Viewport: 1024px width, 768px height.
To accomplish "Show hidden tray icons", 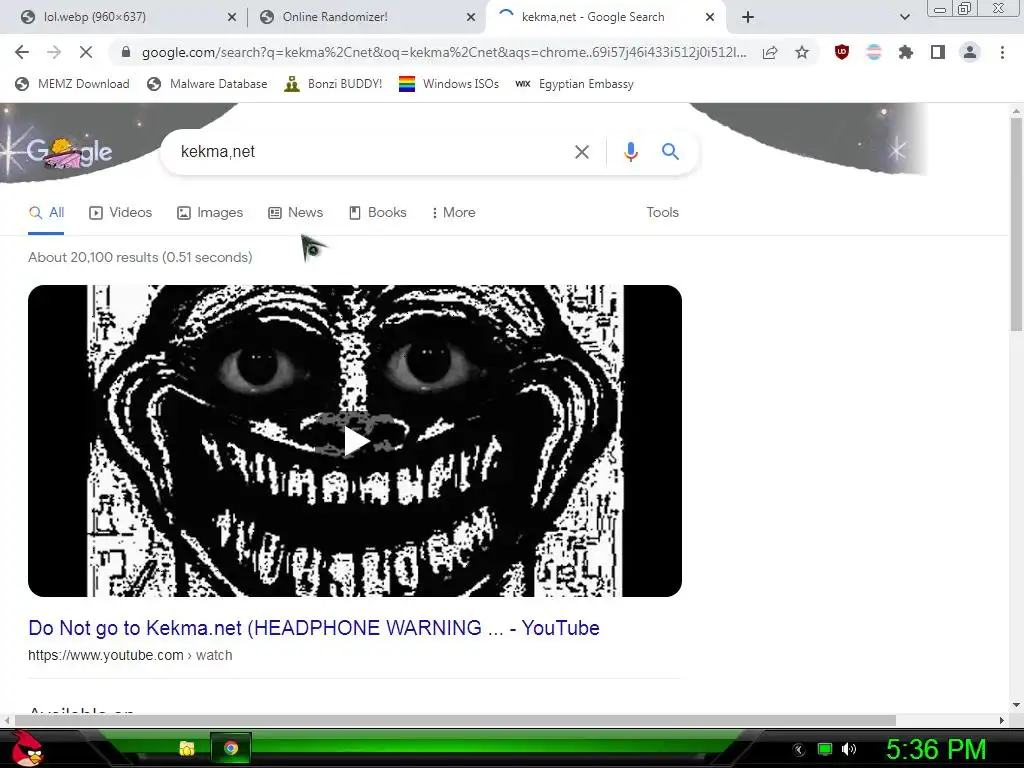I will pyautogui.click(x=798, y=750).
